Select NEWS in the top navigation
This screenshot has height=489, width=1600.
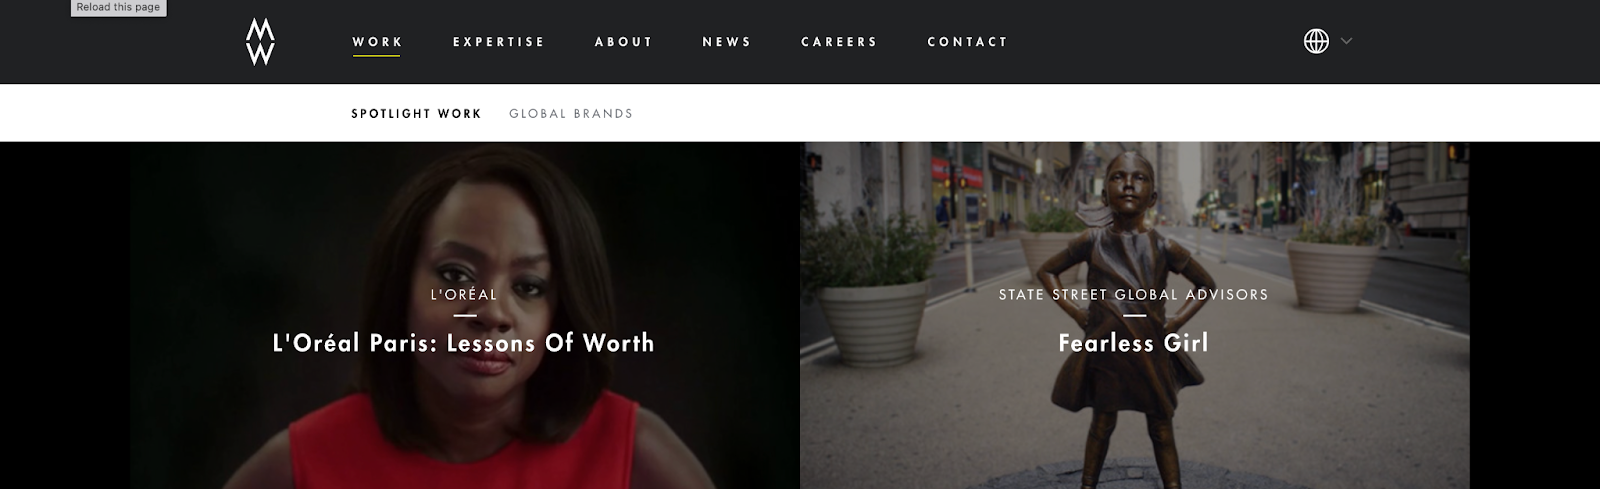click(727, 42)
